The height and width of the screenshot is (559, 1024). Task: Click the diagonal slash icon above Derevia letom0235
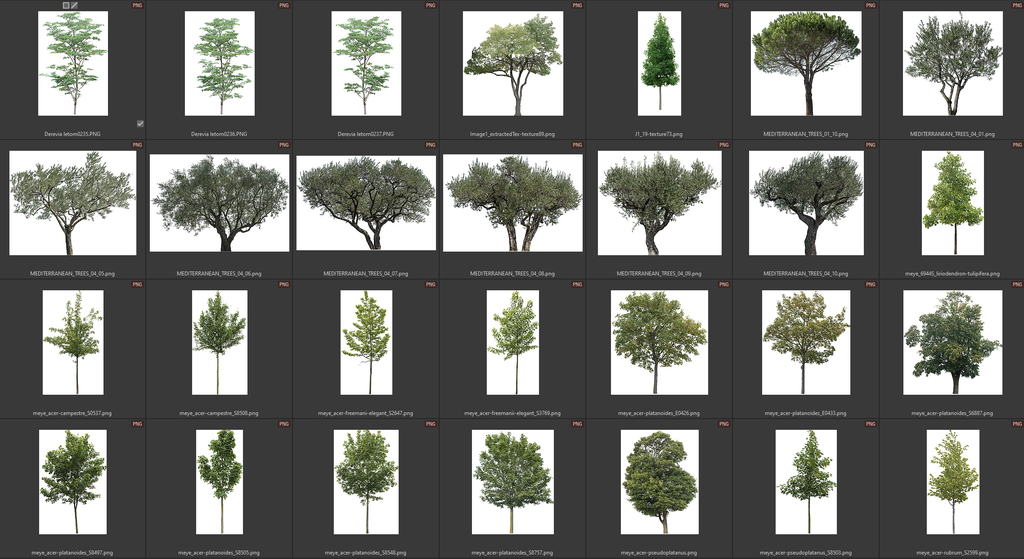(75, 5)
